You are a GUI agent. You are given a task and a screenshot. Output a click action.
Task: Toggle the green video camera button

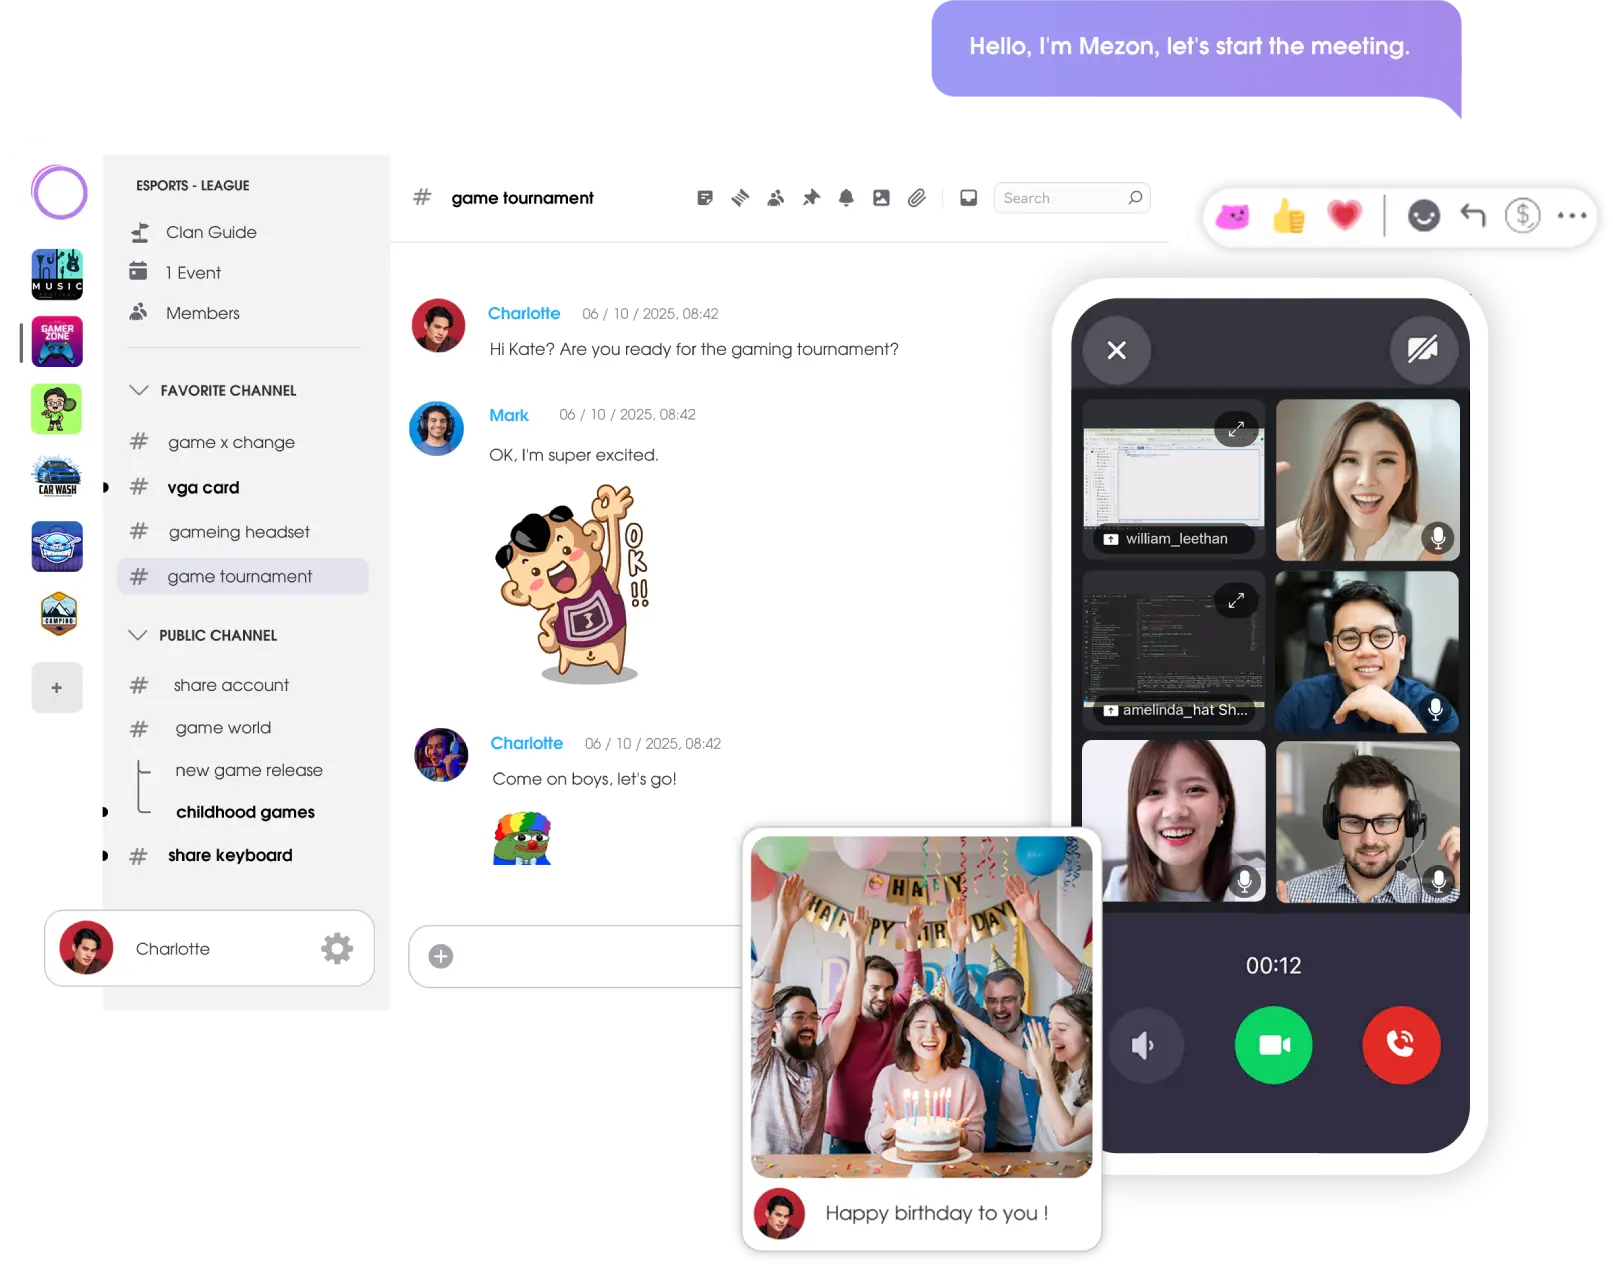tap(1273, 1045)
